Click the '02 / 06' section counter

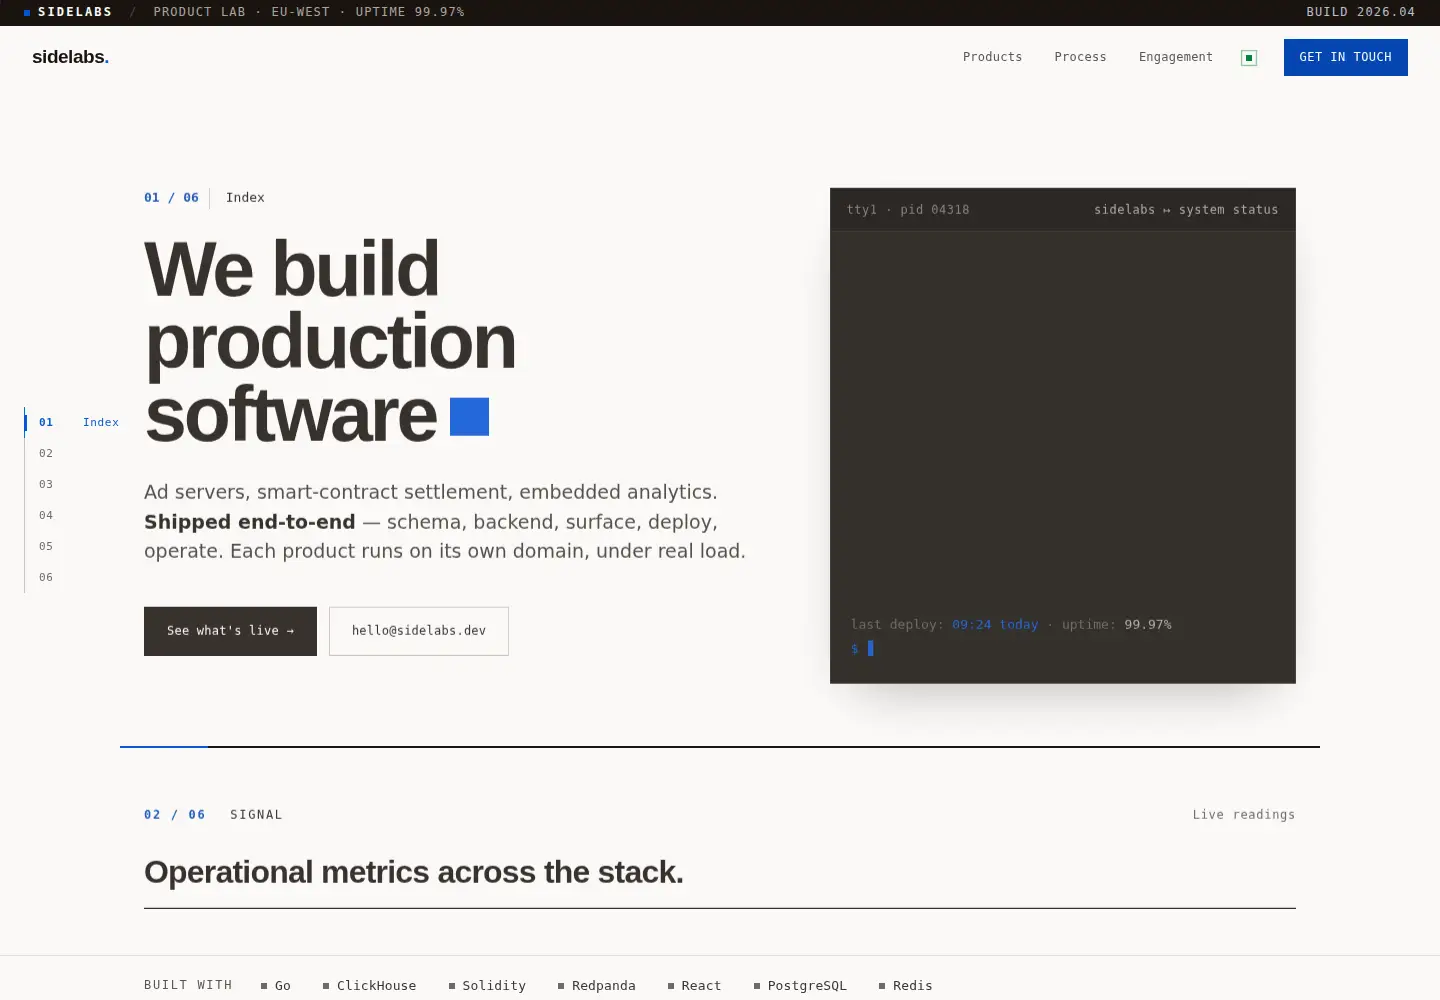pyautogui.click(x=175, y=815)
